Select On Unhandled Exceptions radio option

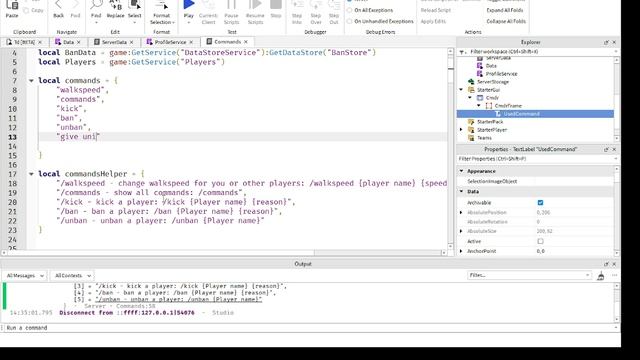(380, 21)
